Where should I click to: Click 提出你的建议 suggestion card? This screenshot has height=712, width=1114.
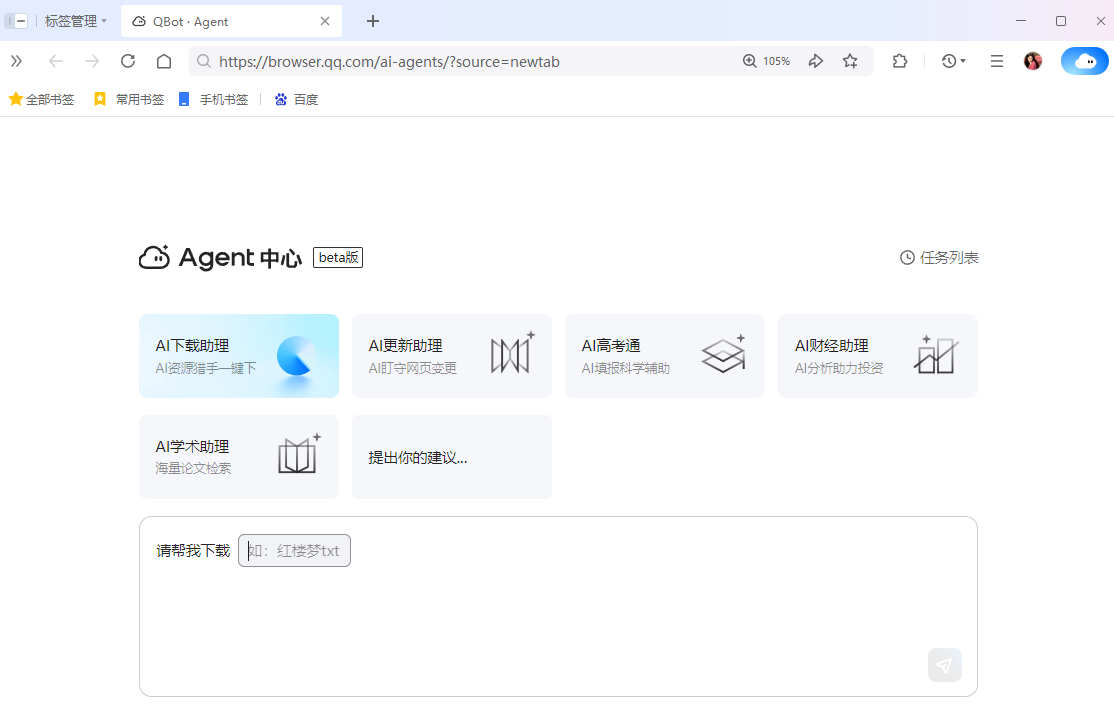pos(451,456)
